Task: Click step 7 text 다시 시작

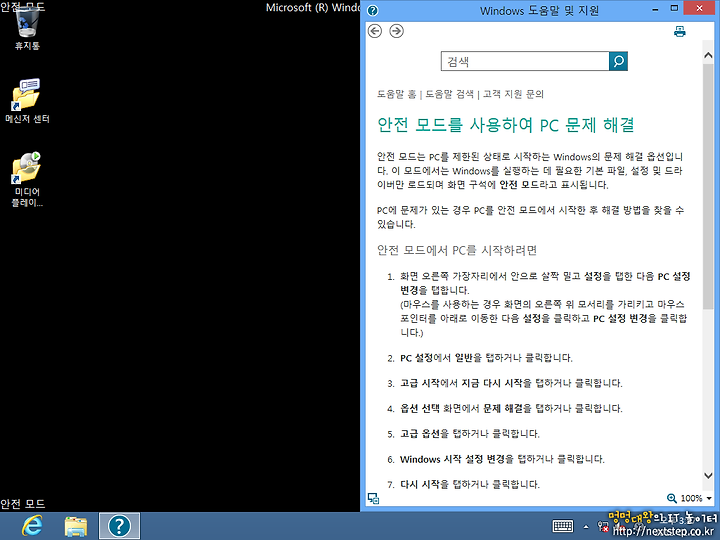Action: click(420, 484)
